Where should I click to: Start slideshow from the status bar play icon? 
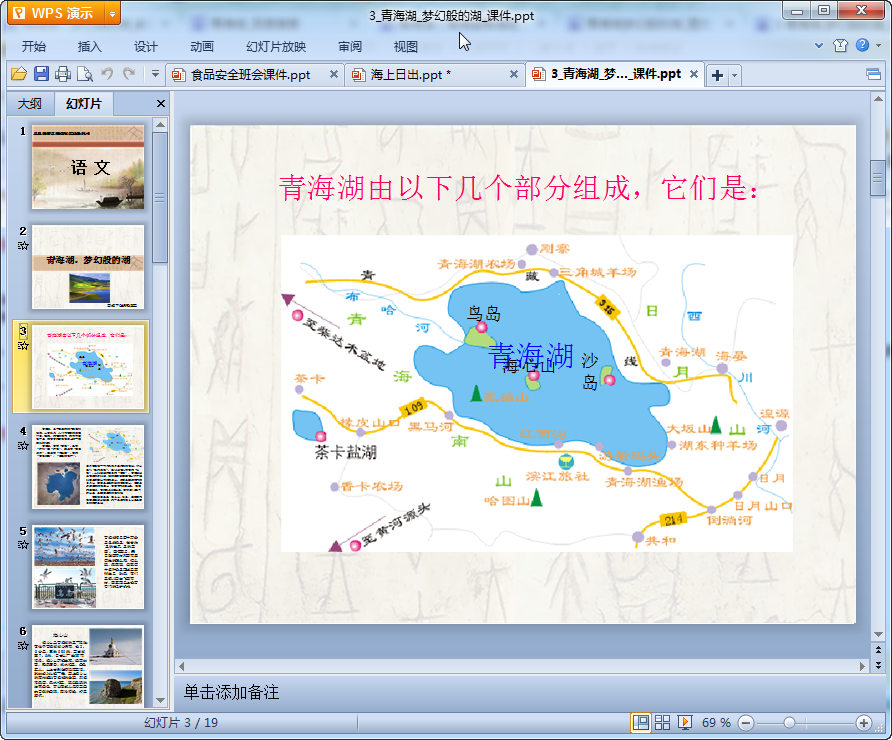click(685, 722)
